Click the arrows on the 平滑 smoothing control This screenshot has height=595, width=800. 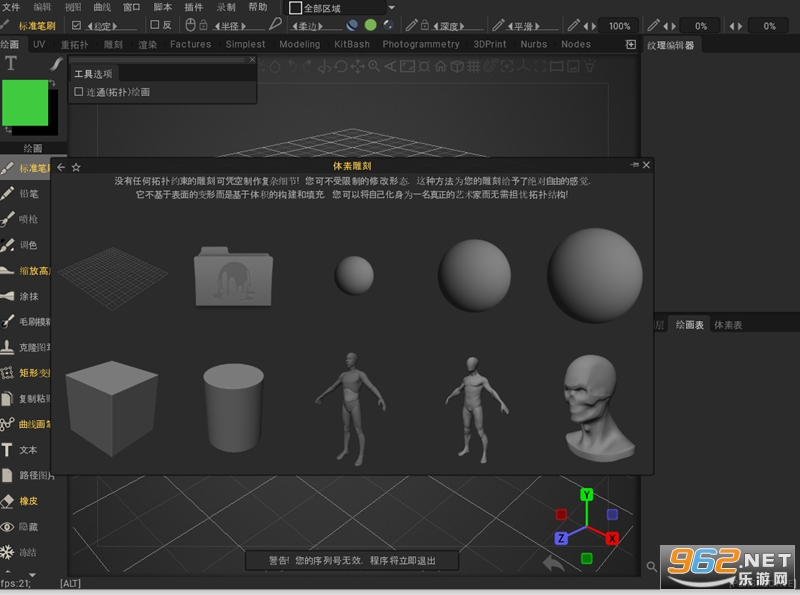523,26
